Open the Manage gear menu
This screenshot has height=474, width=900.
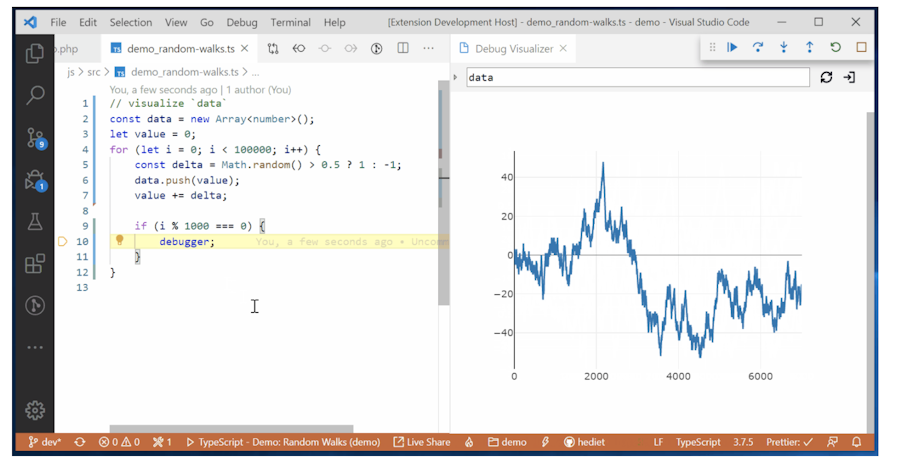[x=34, y=410]
